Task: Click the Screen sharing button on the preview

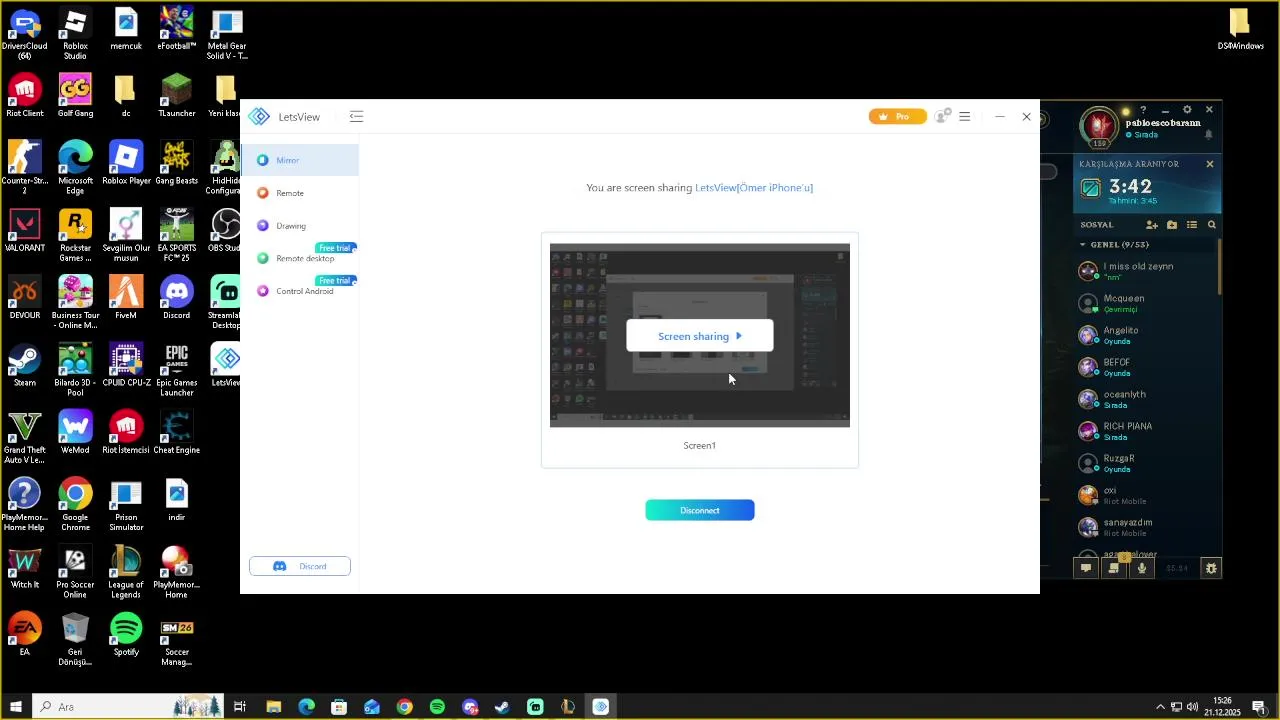Action: tap(700, 336)
